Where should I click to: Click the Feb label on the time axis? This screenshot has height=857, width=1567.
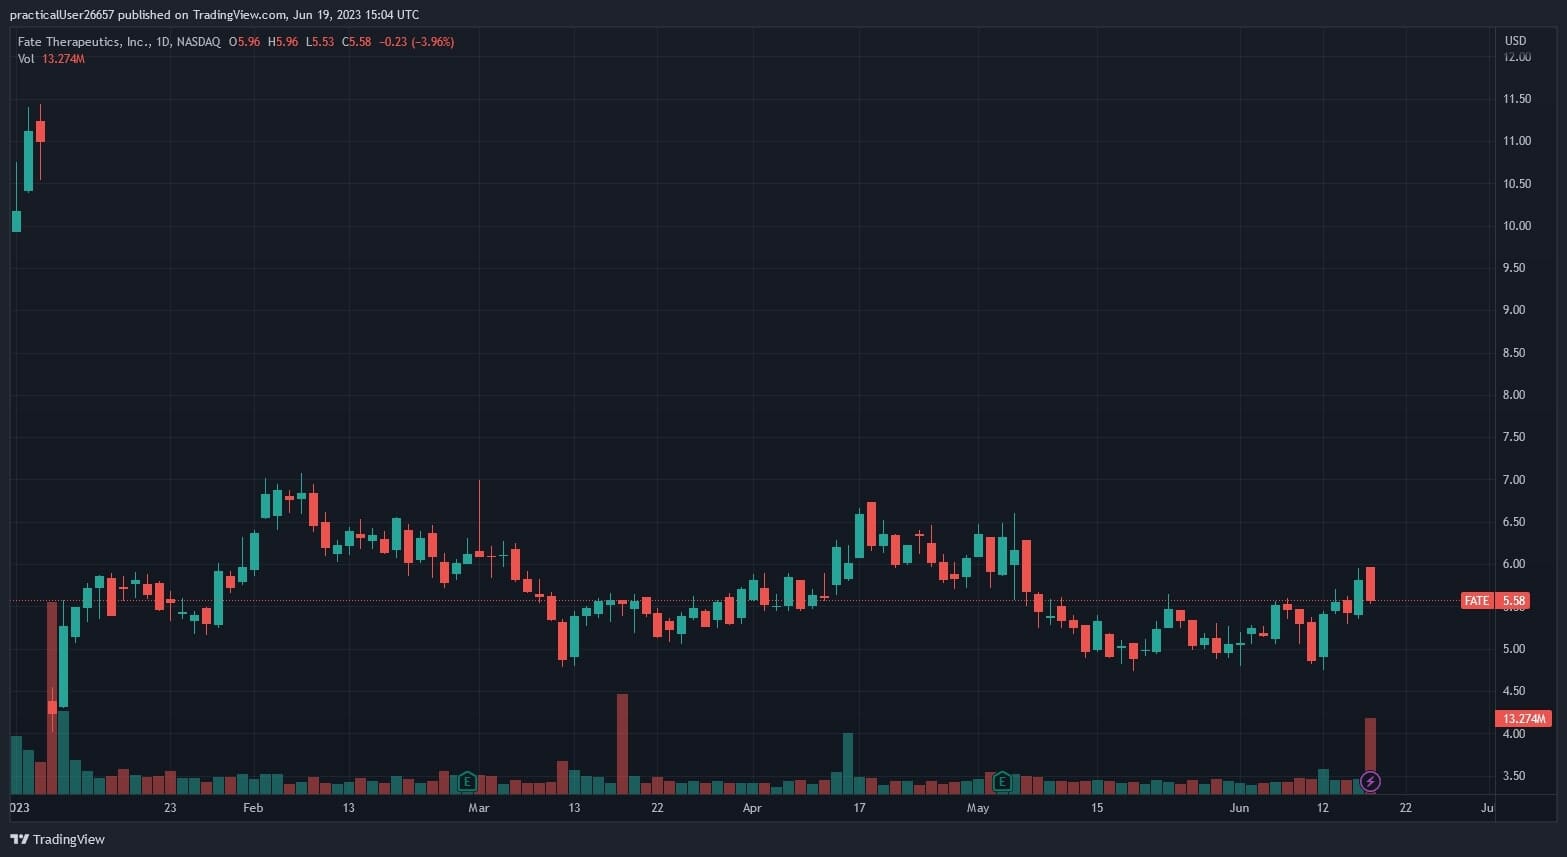click(253, 808)
